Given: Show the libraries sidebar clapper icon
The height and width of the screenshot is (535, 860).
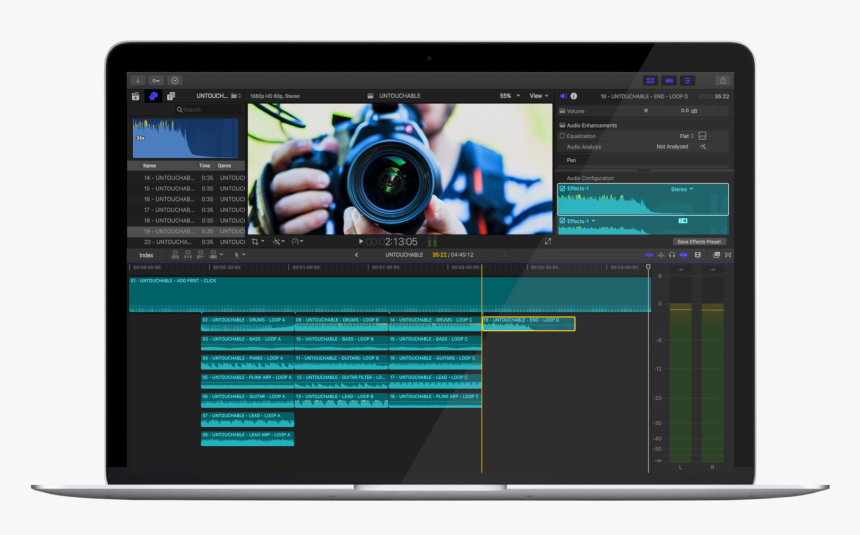Looking at the screenshot, I should pos(135,96).
